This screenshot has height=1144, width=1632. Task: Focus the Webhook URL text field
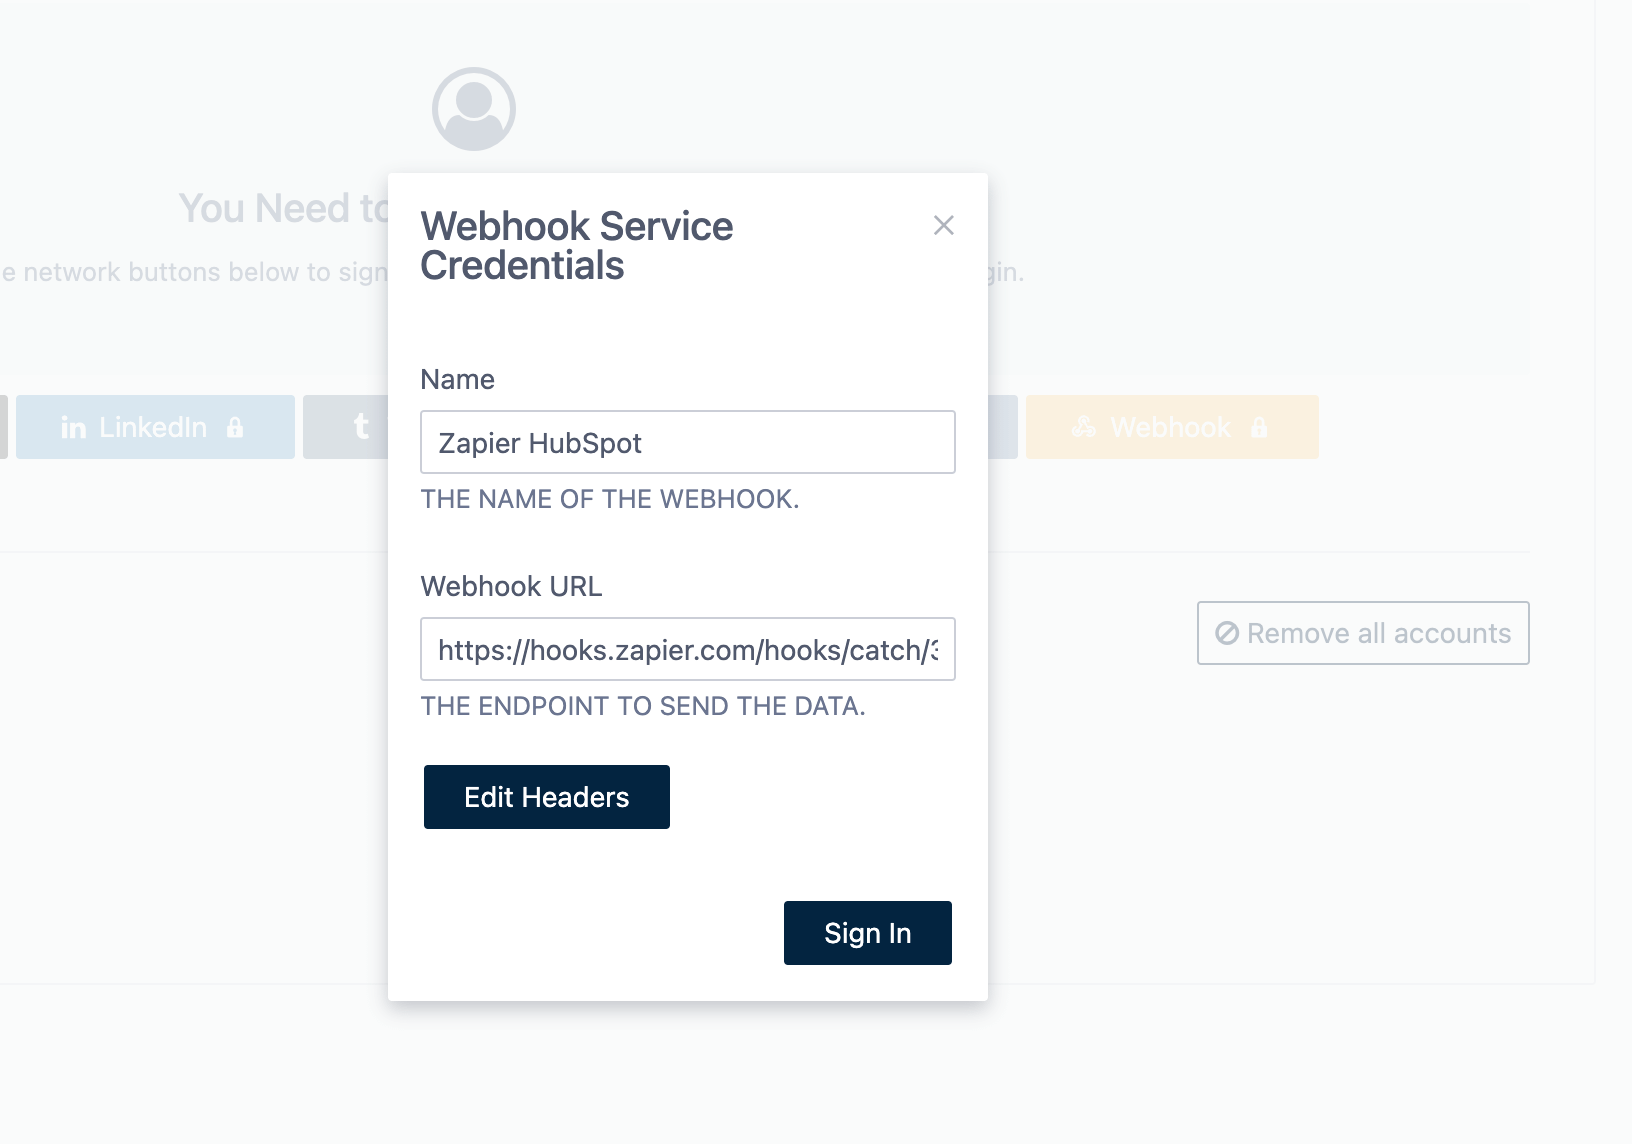click(x=687, y=649)
